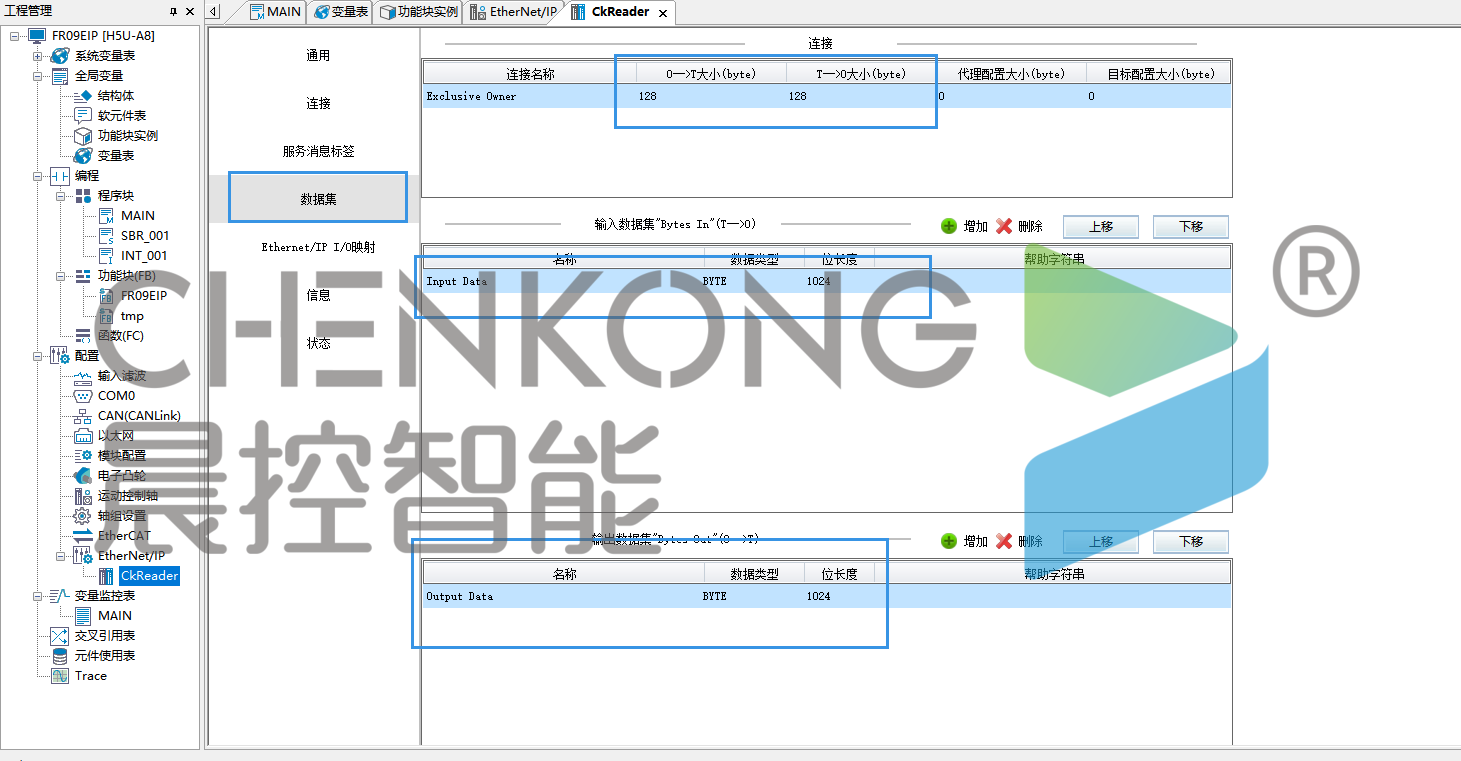Open the INT_001 interrupt program icon
1461x761 pixels.
106,256
